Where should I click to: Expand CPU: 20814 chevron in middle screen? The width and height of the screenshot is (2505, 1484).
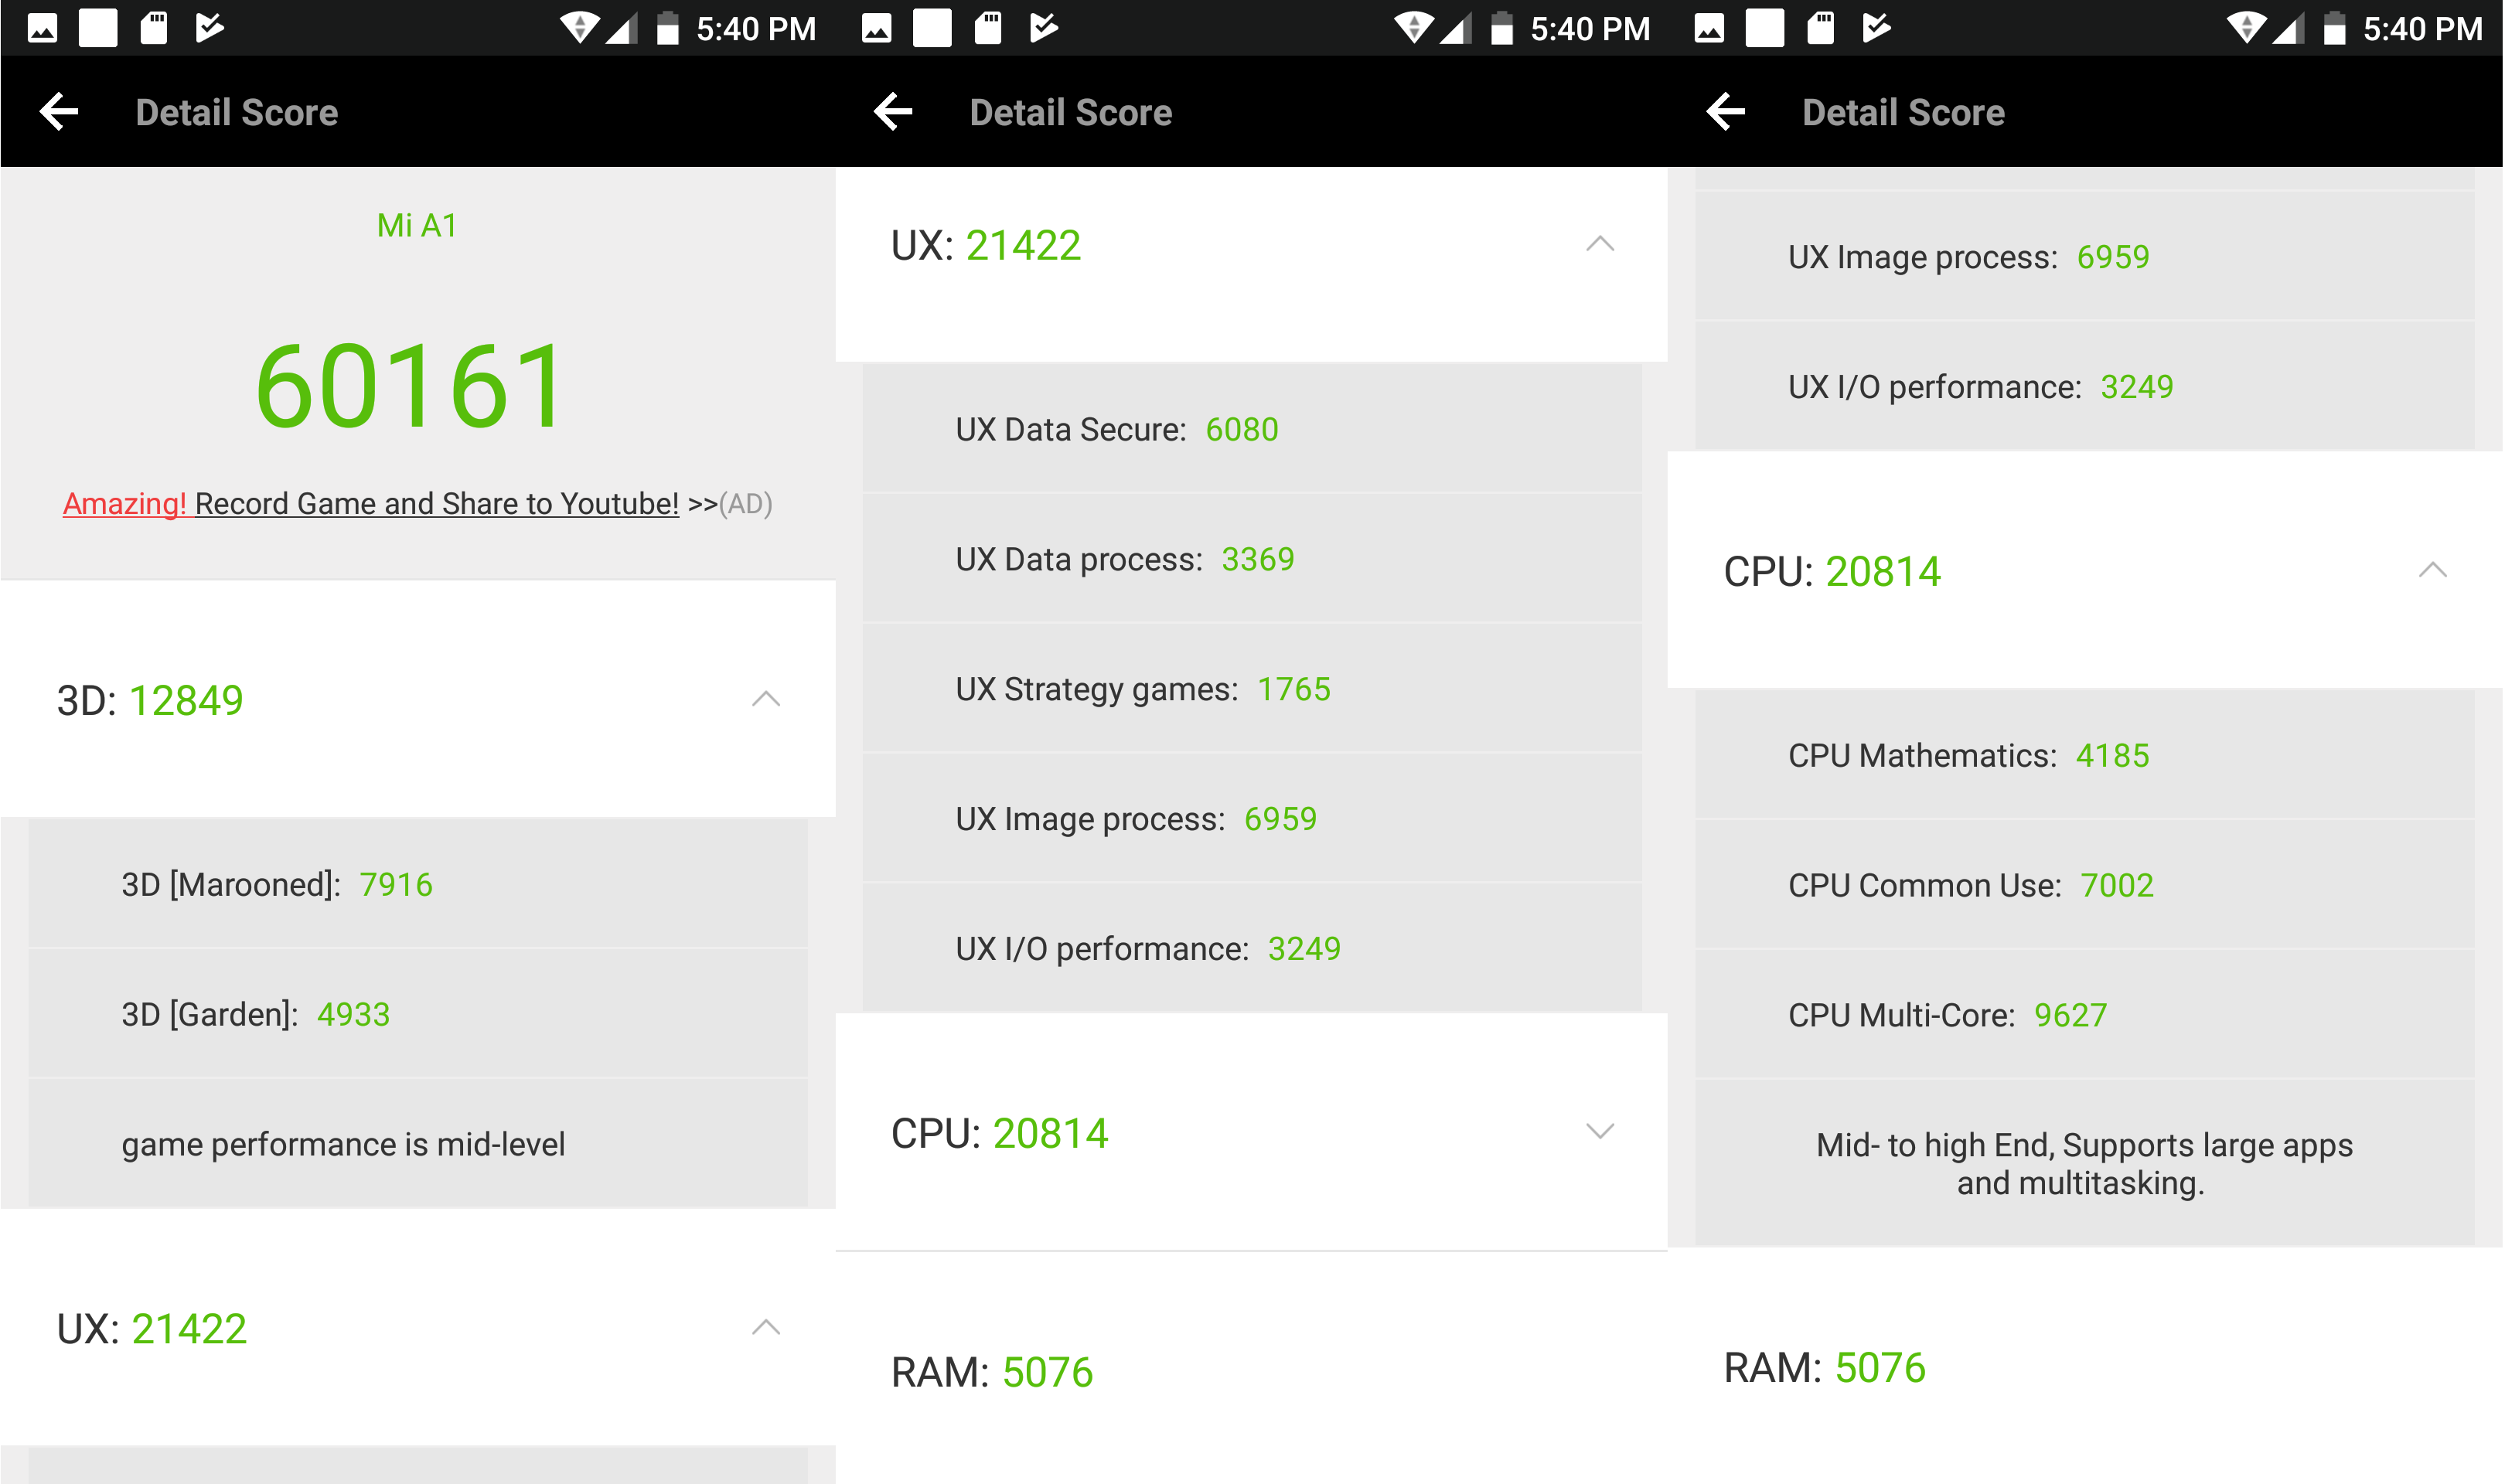[1600, 1131]
